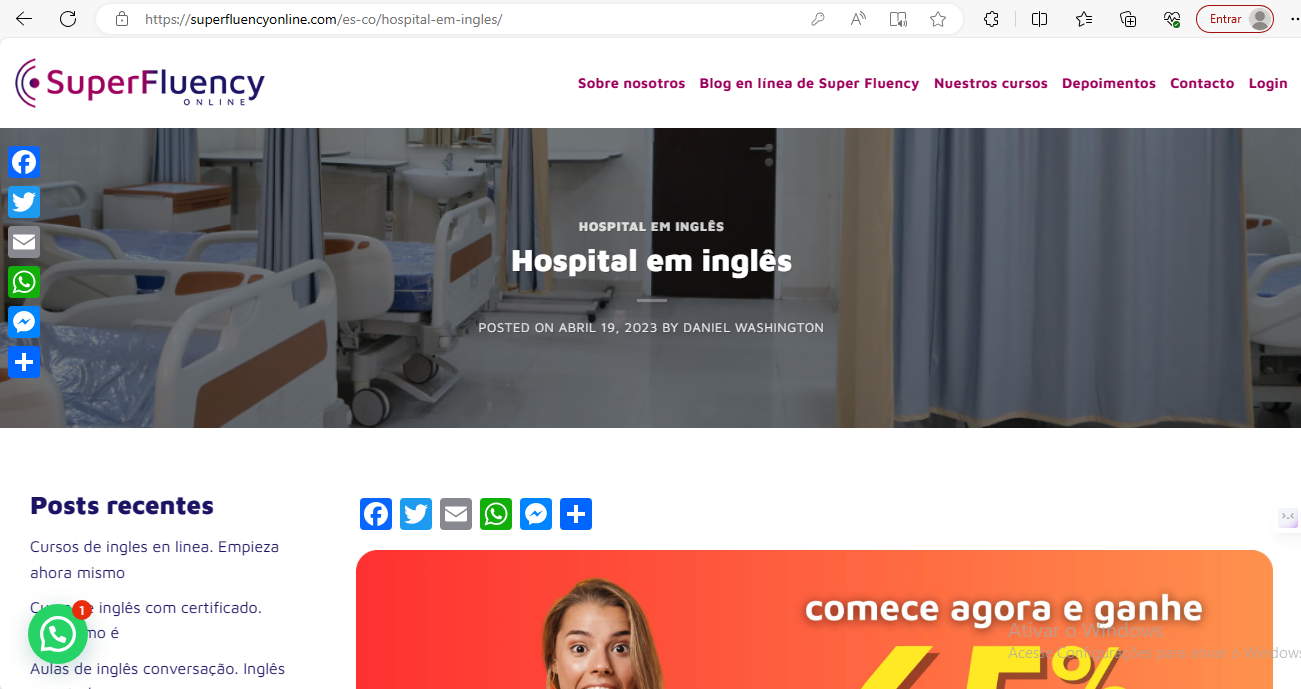
Task: Open floating WhatsApp chat bubble
Action: tap(58, 634)
